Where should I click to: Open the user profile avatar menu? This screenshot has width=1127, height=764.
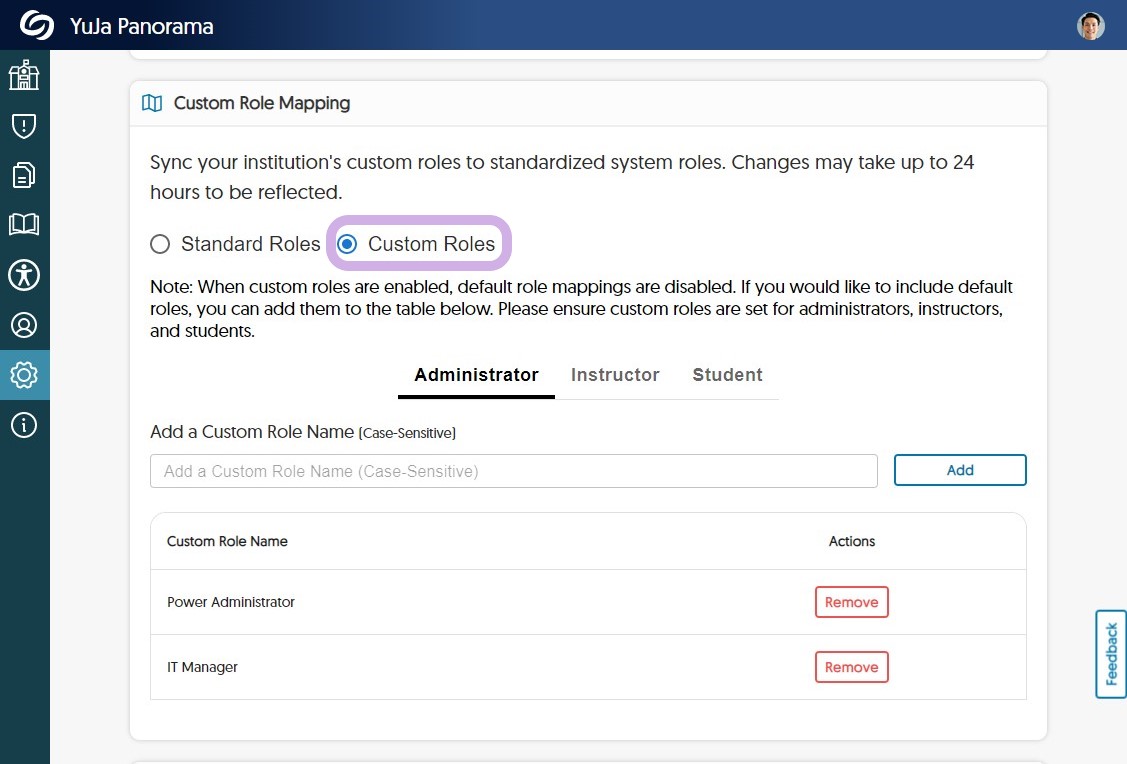tap(1090, 26)
